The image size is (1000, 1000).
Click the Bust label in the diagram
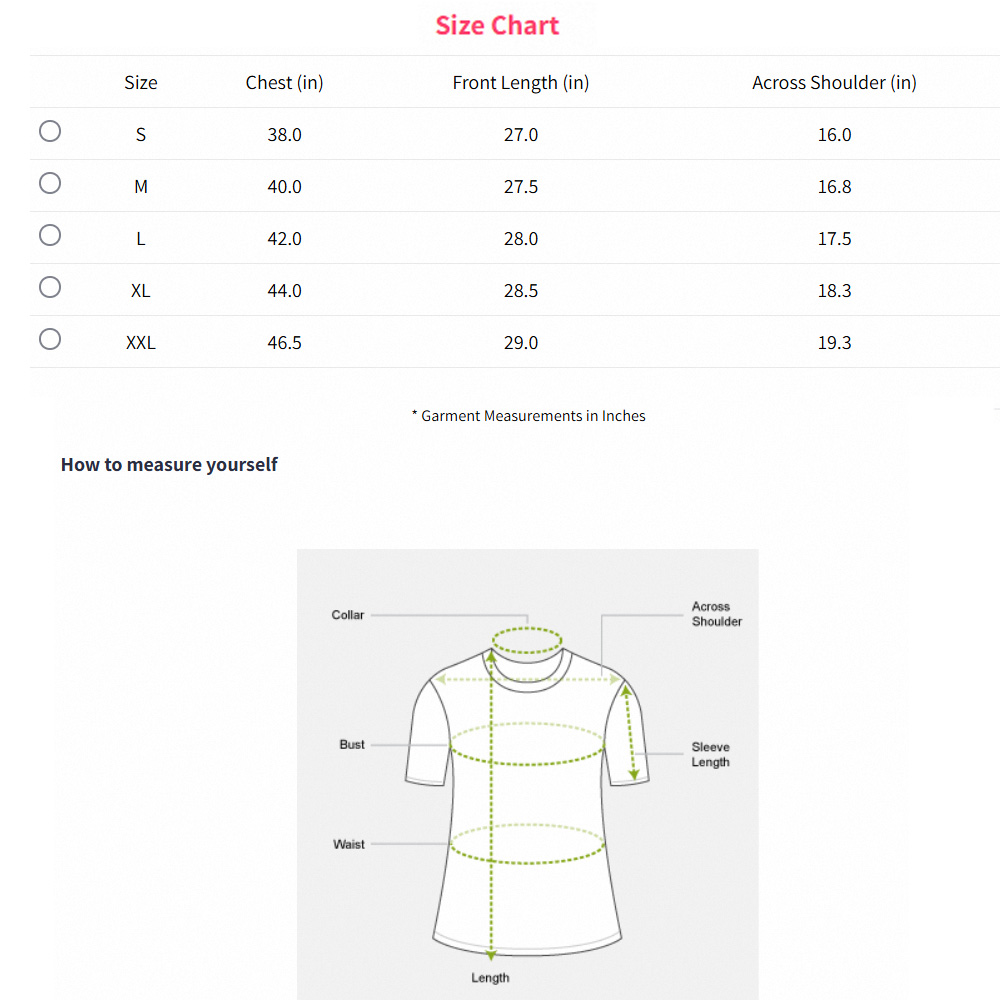(x=352, y=745)
